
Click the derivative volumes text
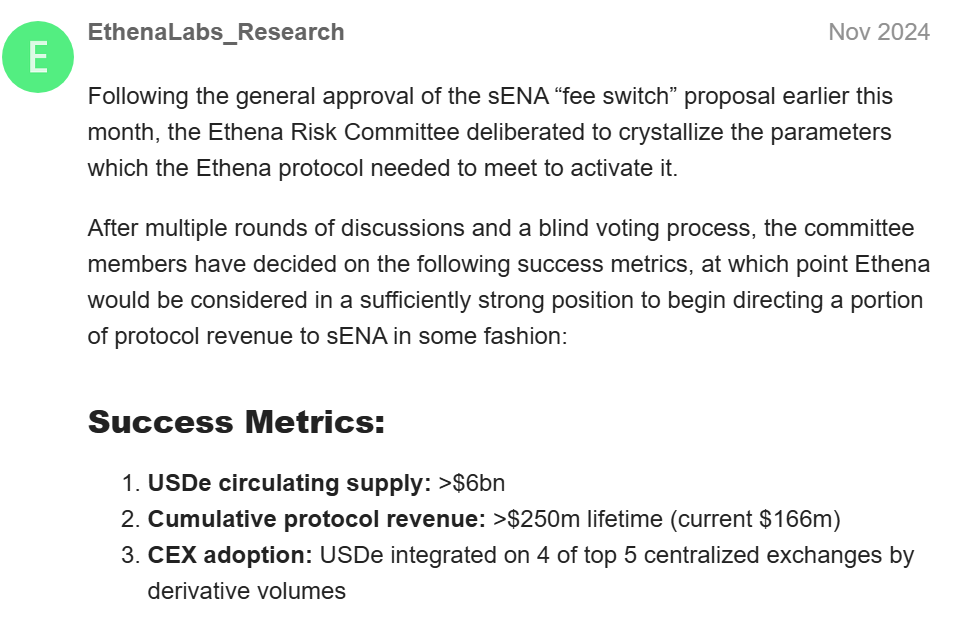pos(246,591)
